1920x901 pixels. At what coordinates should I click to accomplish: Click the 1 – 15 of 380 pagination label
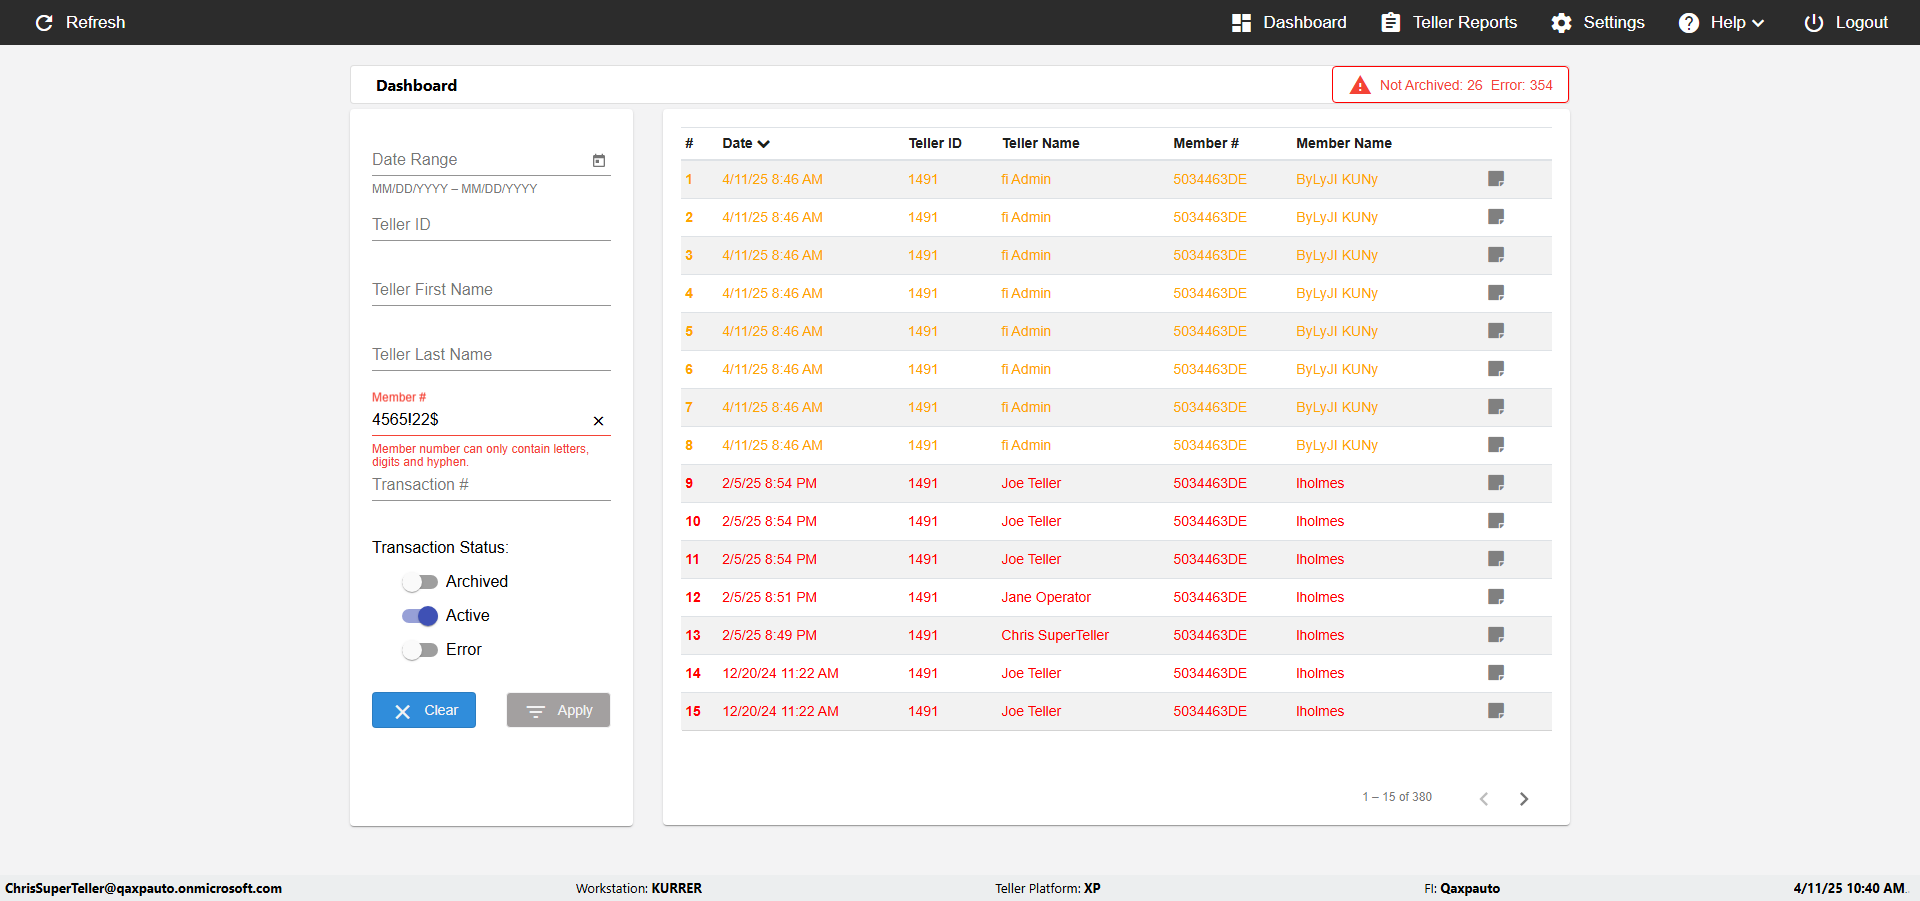tap(1397, 797)
